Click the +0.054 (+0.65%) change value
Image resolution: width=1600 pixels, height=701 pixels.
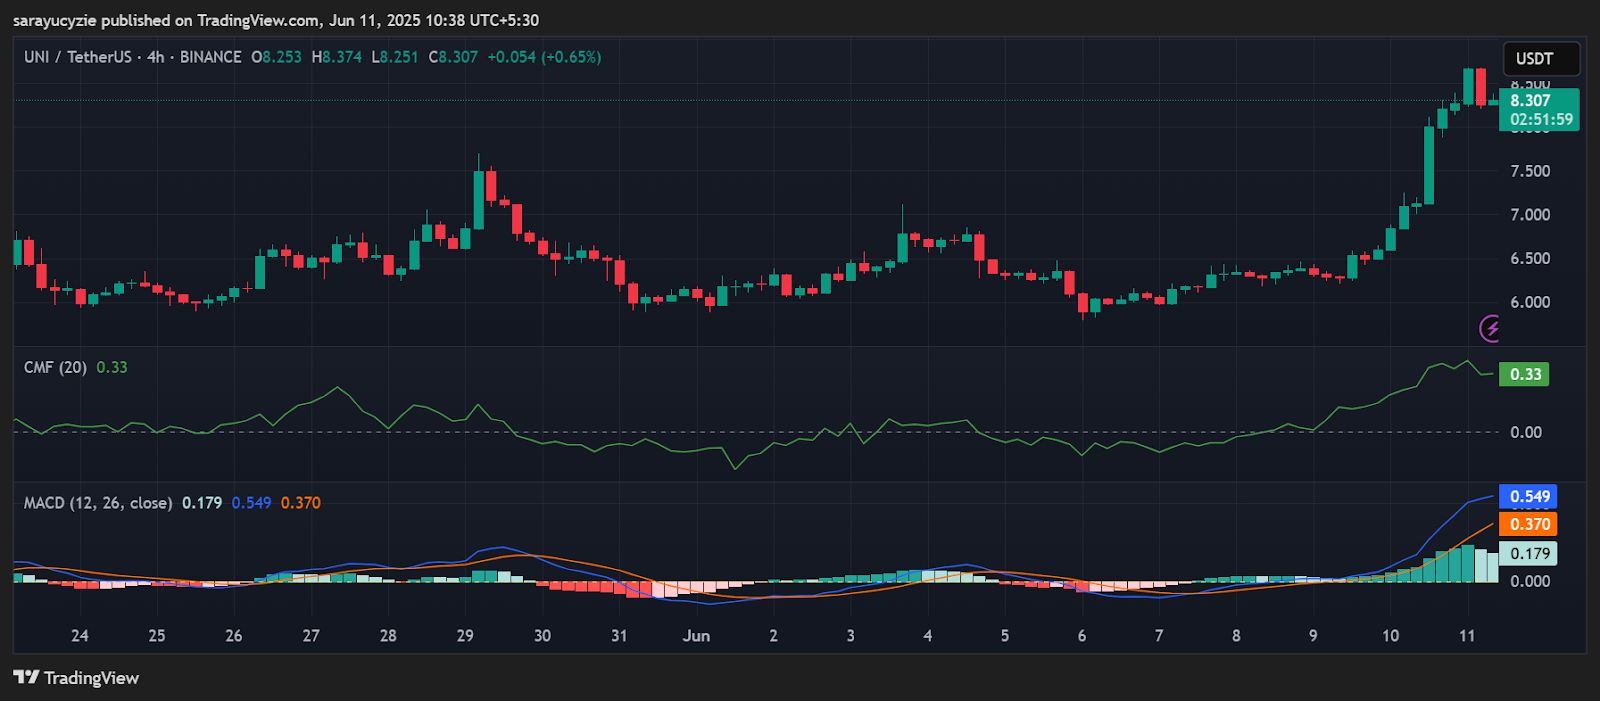click(x=544, y=57)
